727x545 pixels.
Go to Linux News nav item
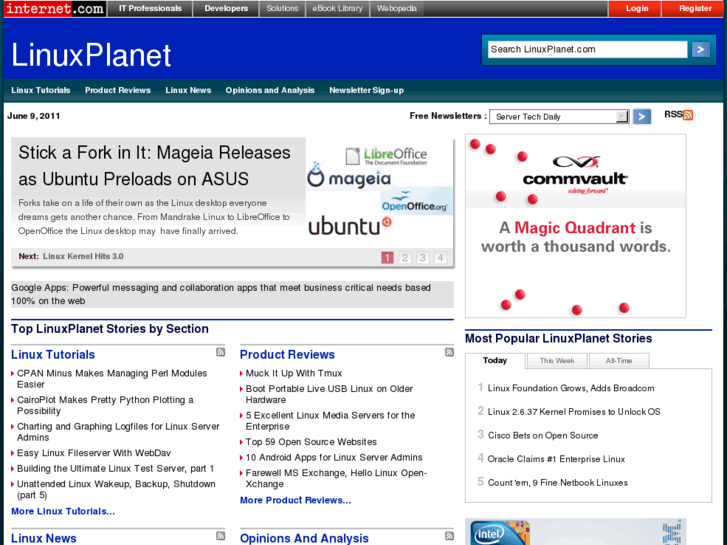(x=188, y=90)
